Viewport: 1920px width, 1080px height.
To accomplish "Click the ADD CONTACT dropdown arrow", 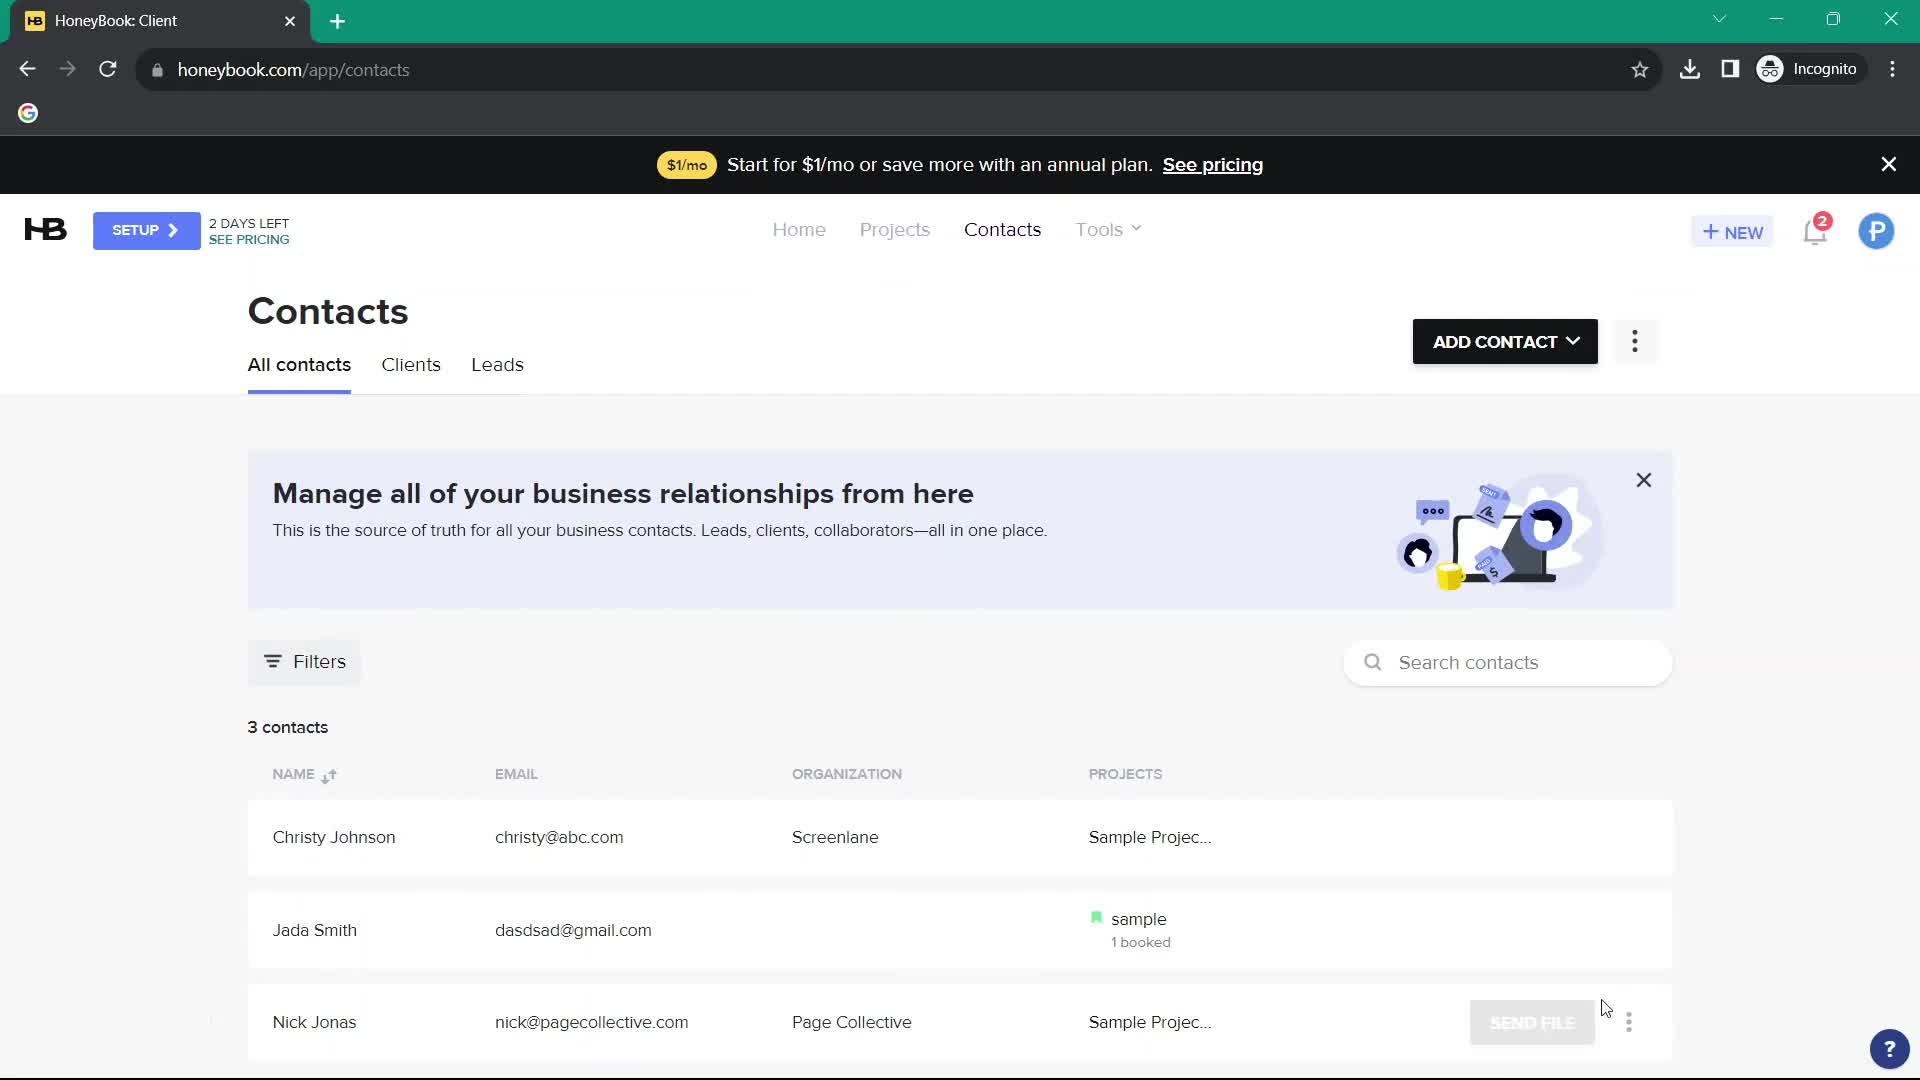I will tap(1571, 342).
